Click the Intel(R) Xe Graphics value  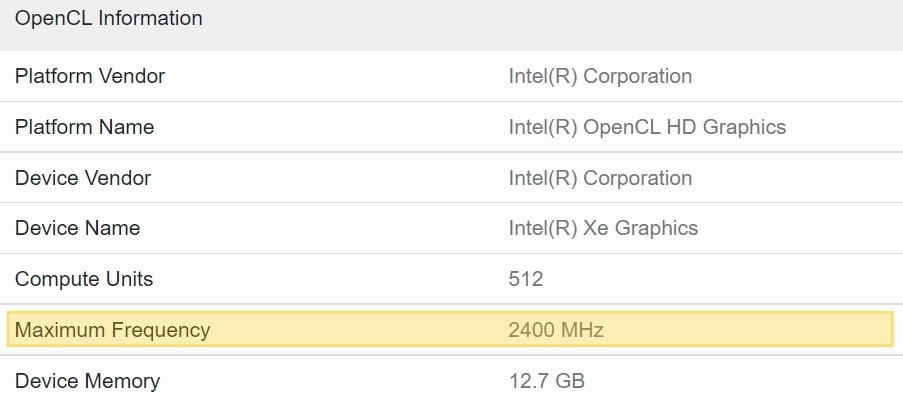[603, 228]
